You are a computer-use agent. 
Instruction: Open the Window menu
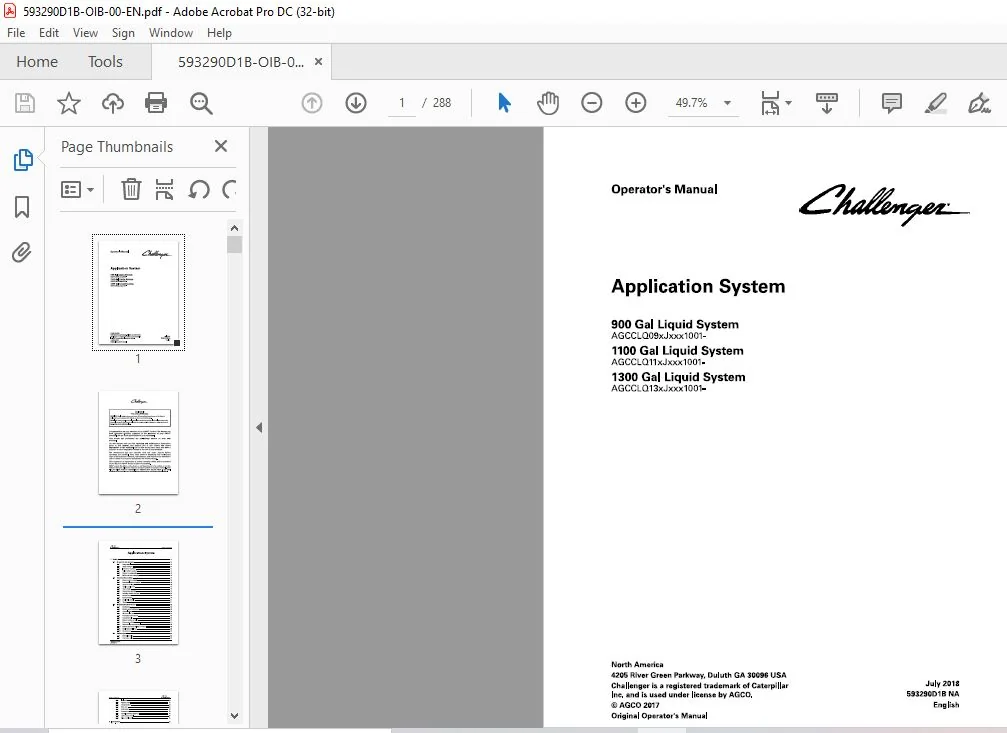pyautogui.click(x=171, y=33)
